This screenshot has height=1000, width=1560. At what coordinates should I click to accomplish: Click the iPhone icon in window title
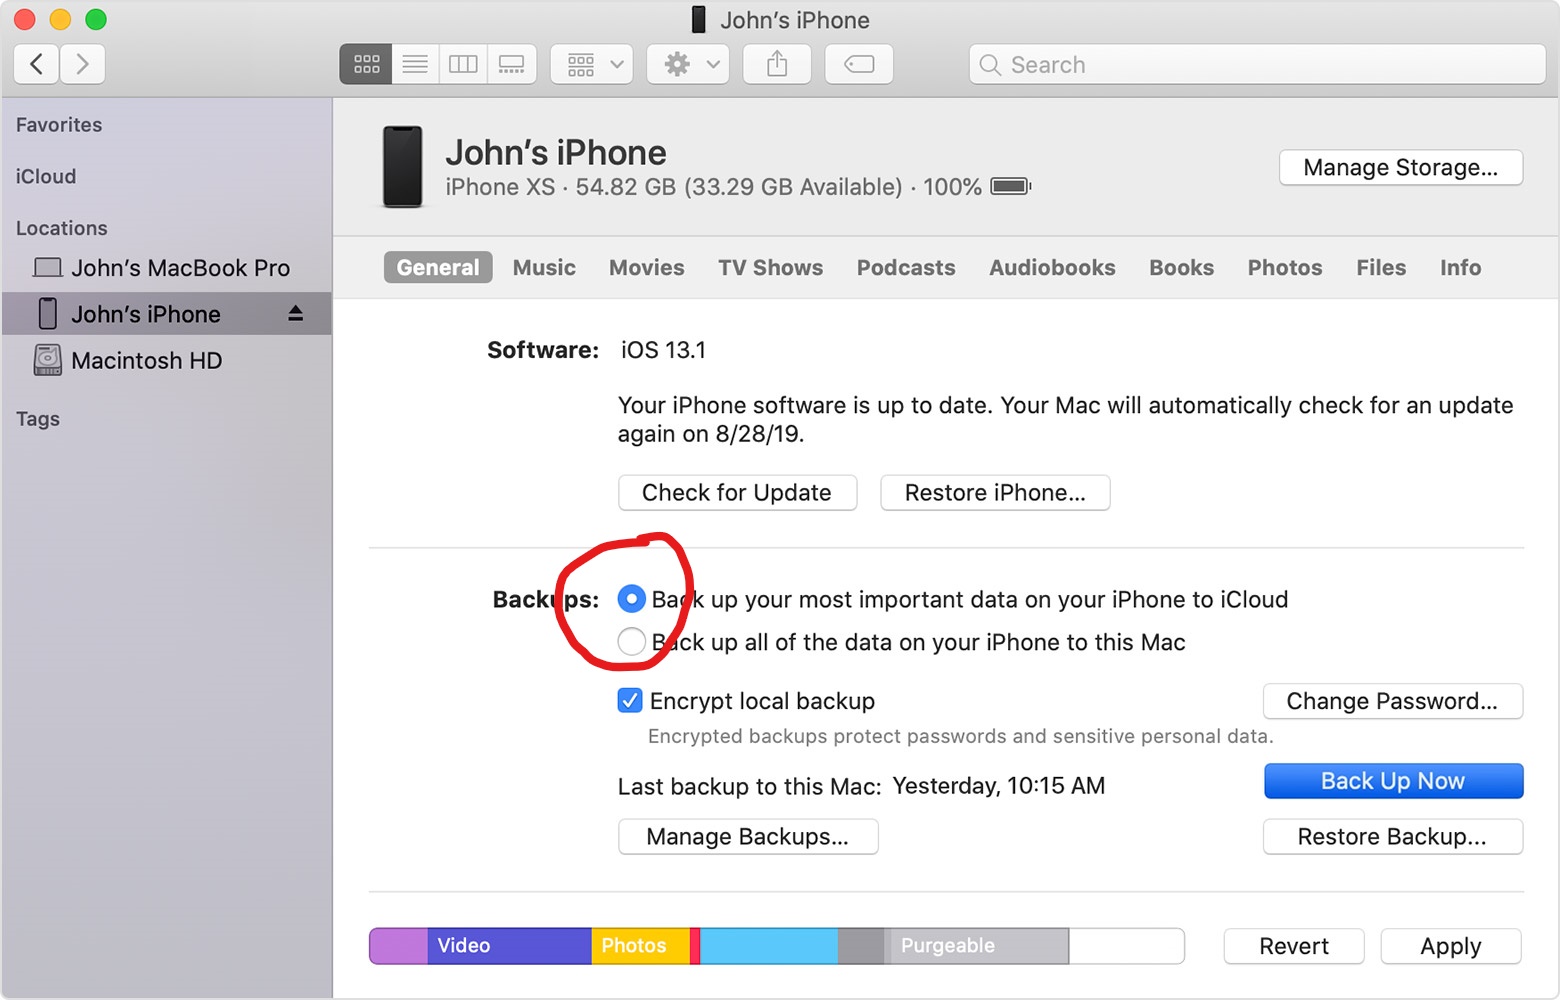(x=699, y=20)
